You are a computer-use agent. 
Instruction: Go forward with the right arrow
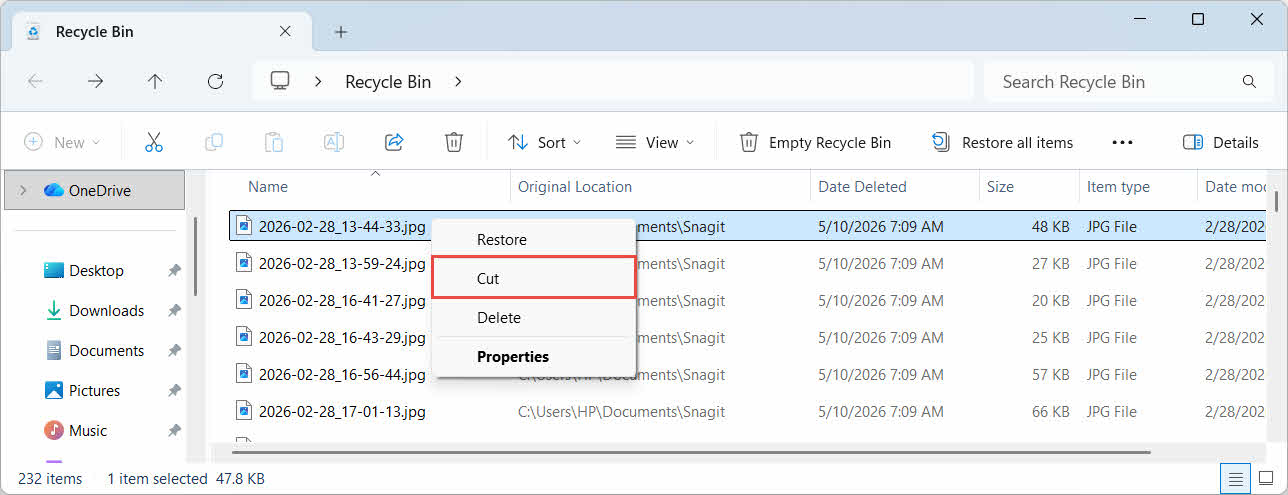95,82
